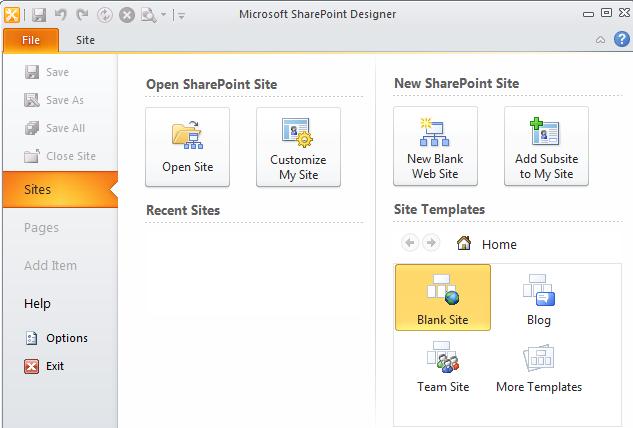Open the preview in browser dropdown arrow
Viewport: 633px width, 428px height.
pyautogui.click(x=163, y=15)
